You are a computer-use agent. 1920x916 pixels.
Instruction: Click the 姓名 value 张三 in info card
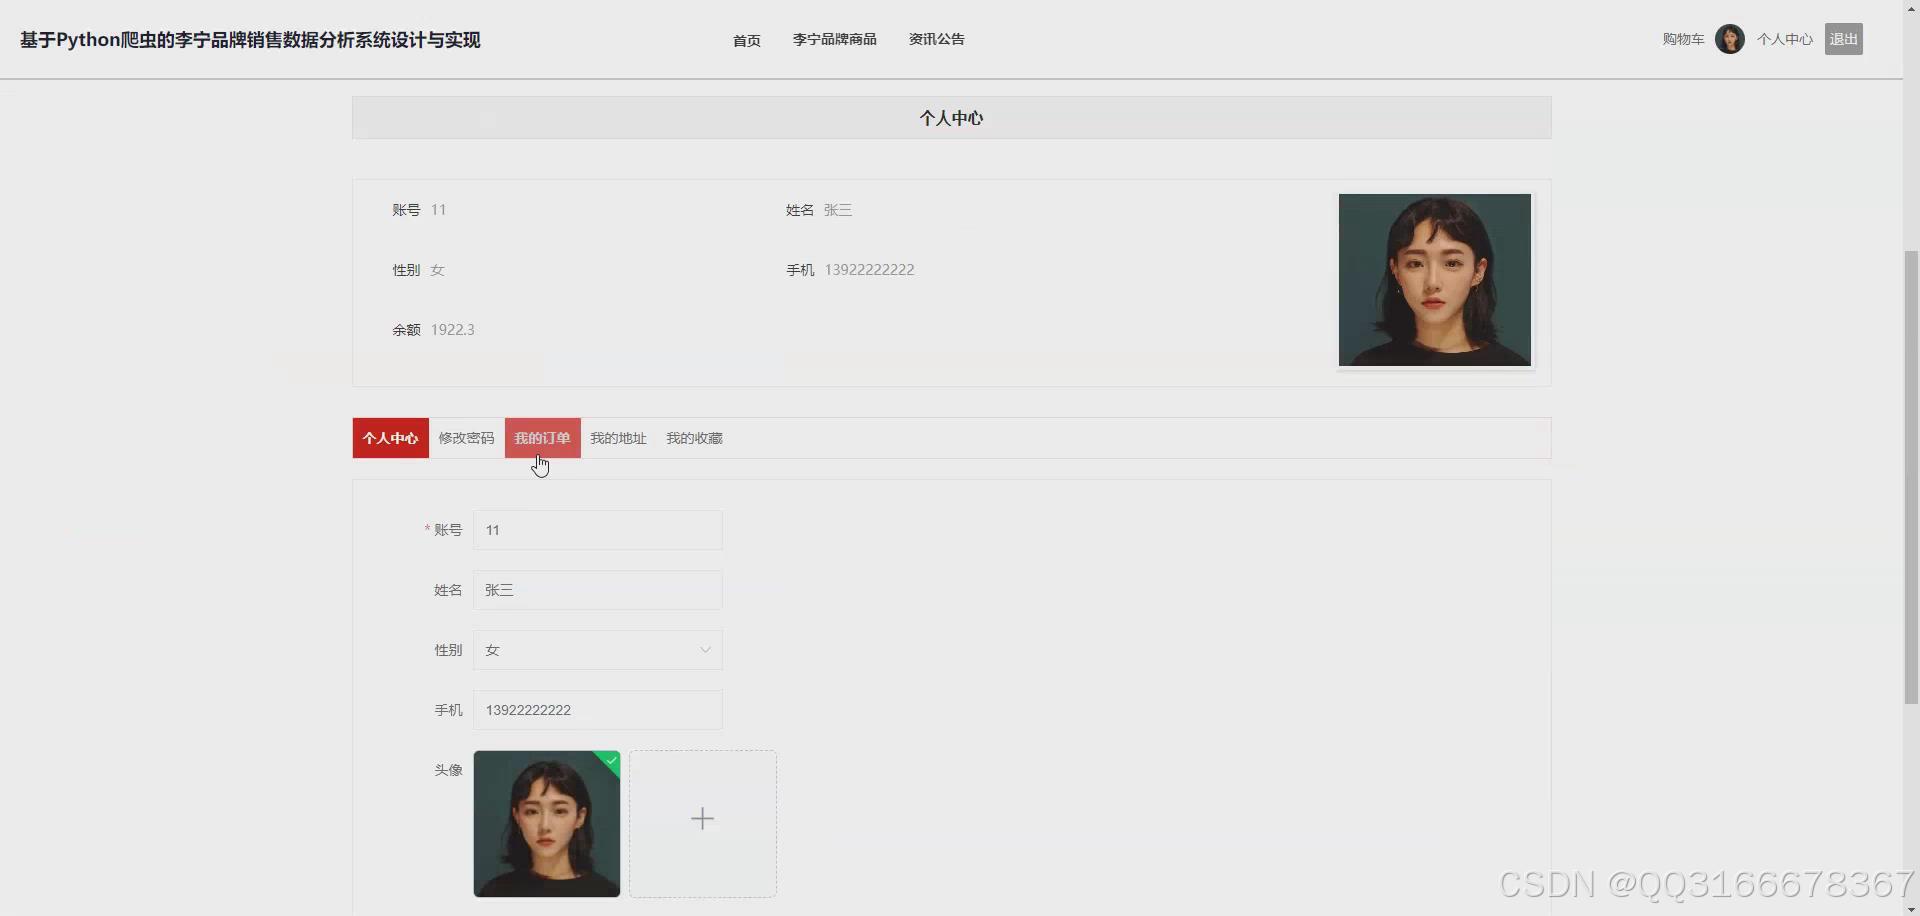[x=838, y=210]
